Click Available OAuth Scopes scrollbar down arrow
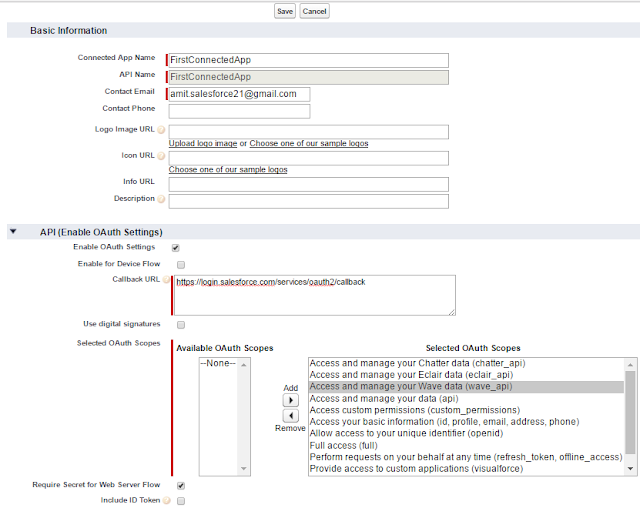 [x=244, y=469]
